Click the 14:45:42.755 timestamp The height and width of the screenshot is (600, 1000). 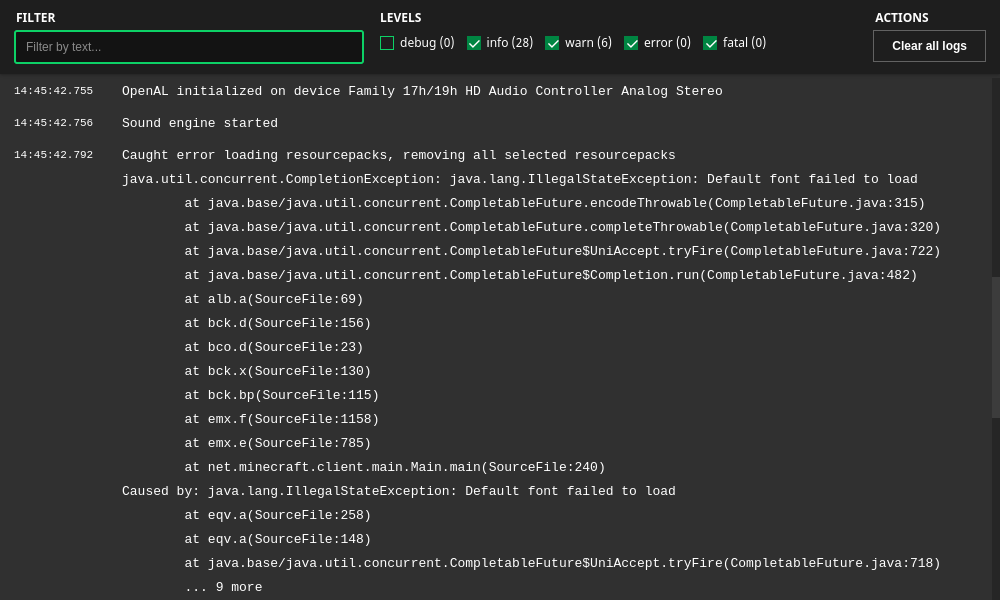click(54, 91)
